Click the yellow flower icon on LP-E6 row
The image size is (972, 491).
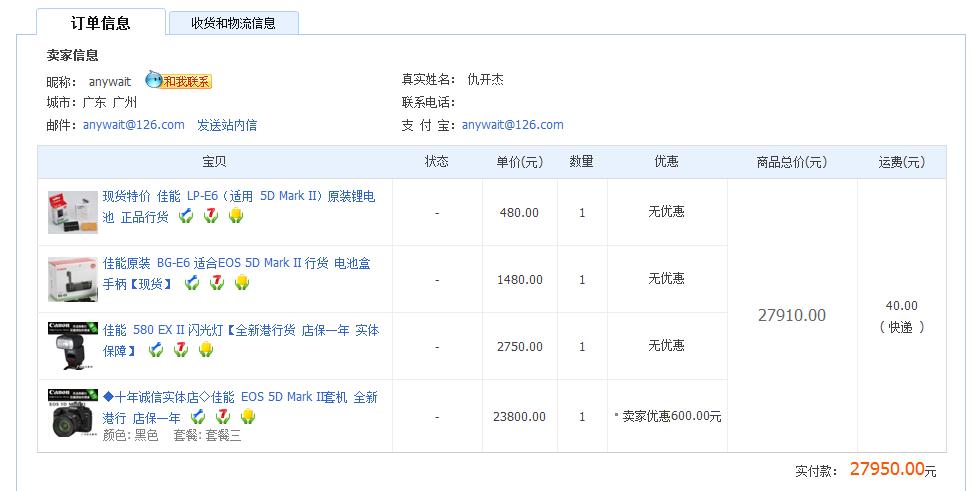[236, 216]
